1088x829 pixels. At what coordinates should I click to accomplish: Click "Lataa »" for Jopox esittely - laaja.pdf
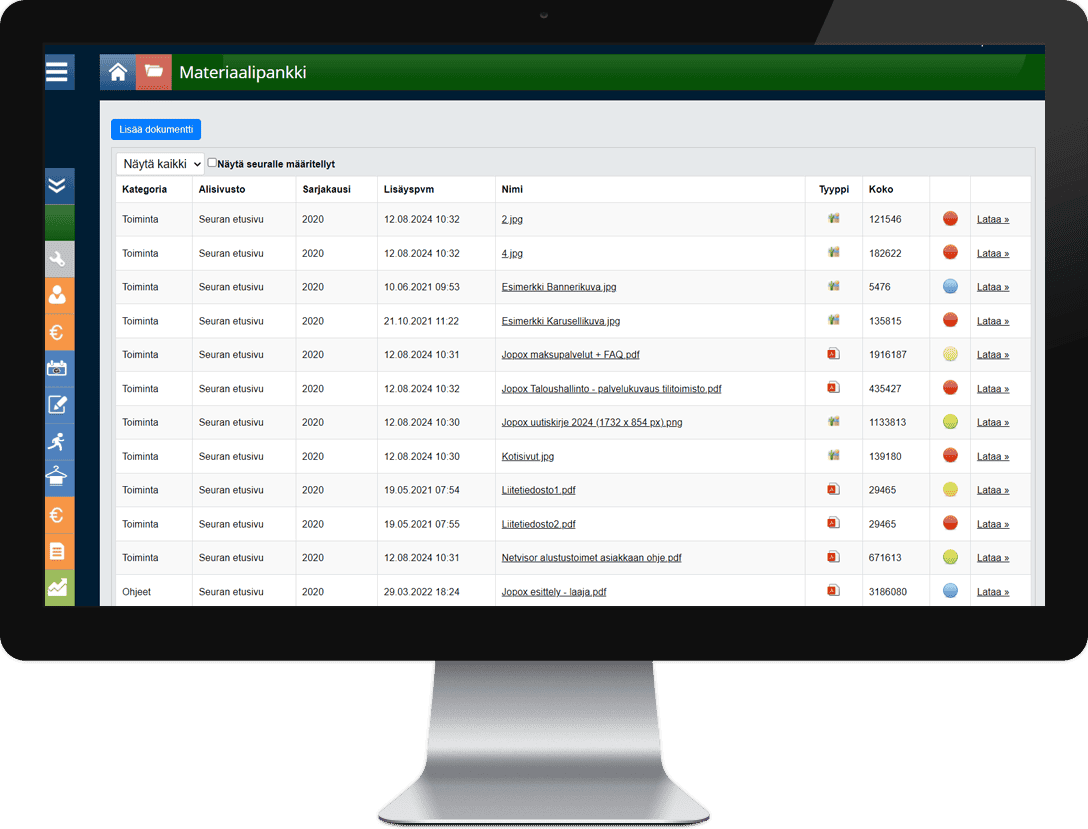pos(992,592)
